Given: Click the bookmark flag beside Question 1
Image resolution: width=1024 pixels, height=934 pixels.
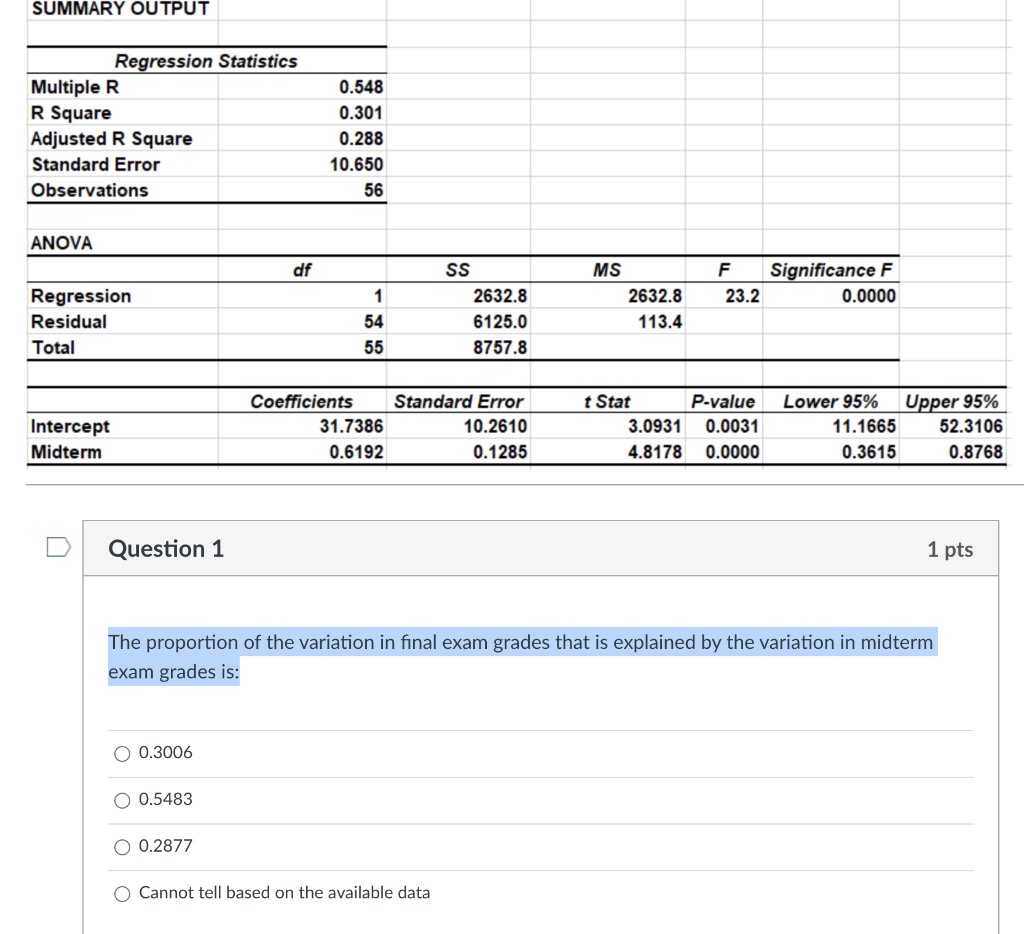Looking at the screenshot, I should 58,545.
